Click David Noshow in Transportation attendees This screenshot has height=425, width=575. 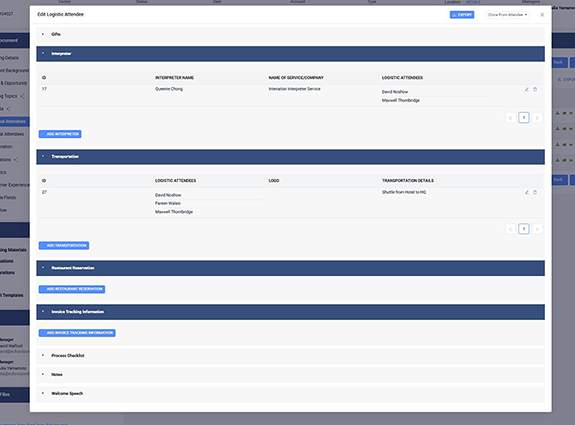coord(168,195)
